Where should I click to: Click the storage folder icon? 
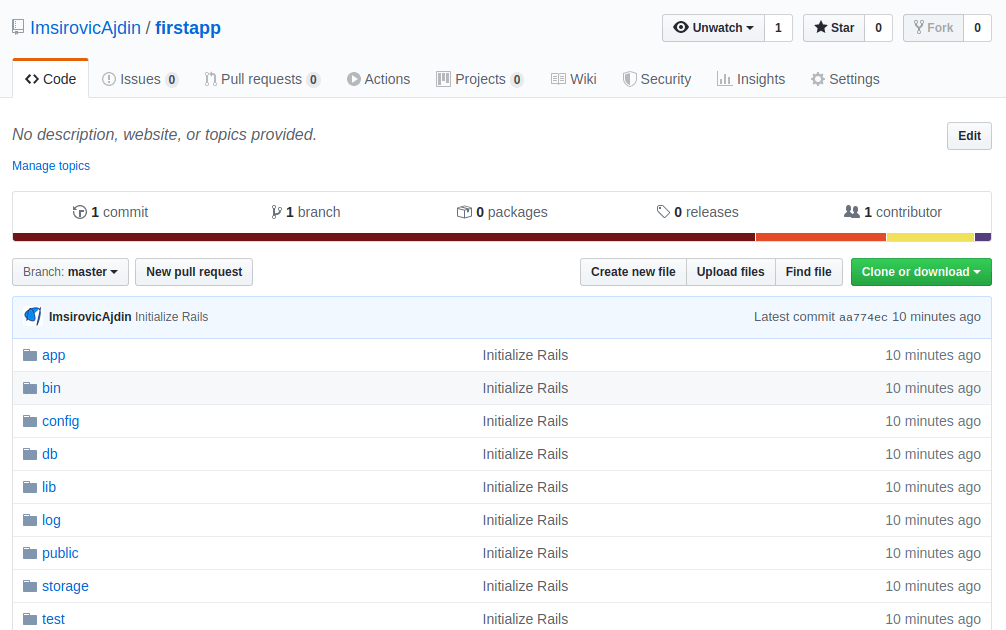tap(30, 586)
